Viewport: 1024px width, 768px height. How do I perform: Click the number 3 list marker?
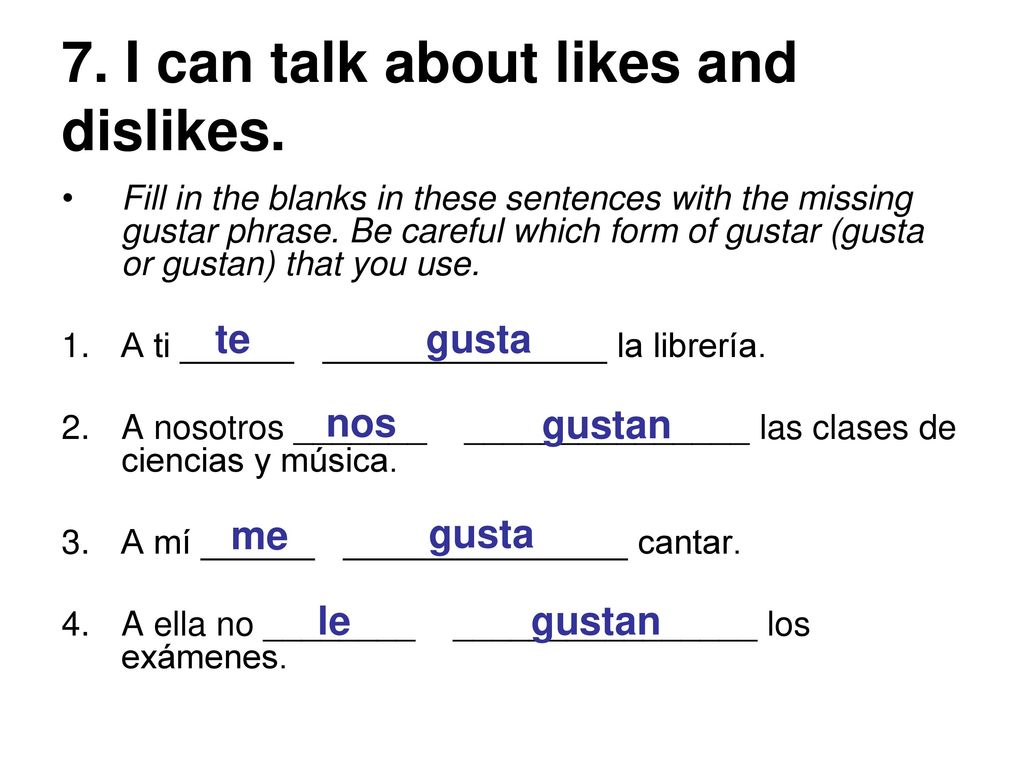tap(75, 543)
